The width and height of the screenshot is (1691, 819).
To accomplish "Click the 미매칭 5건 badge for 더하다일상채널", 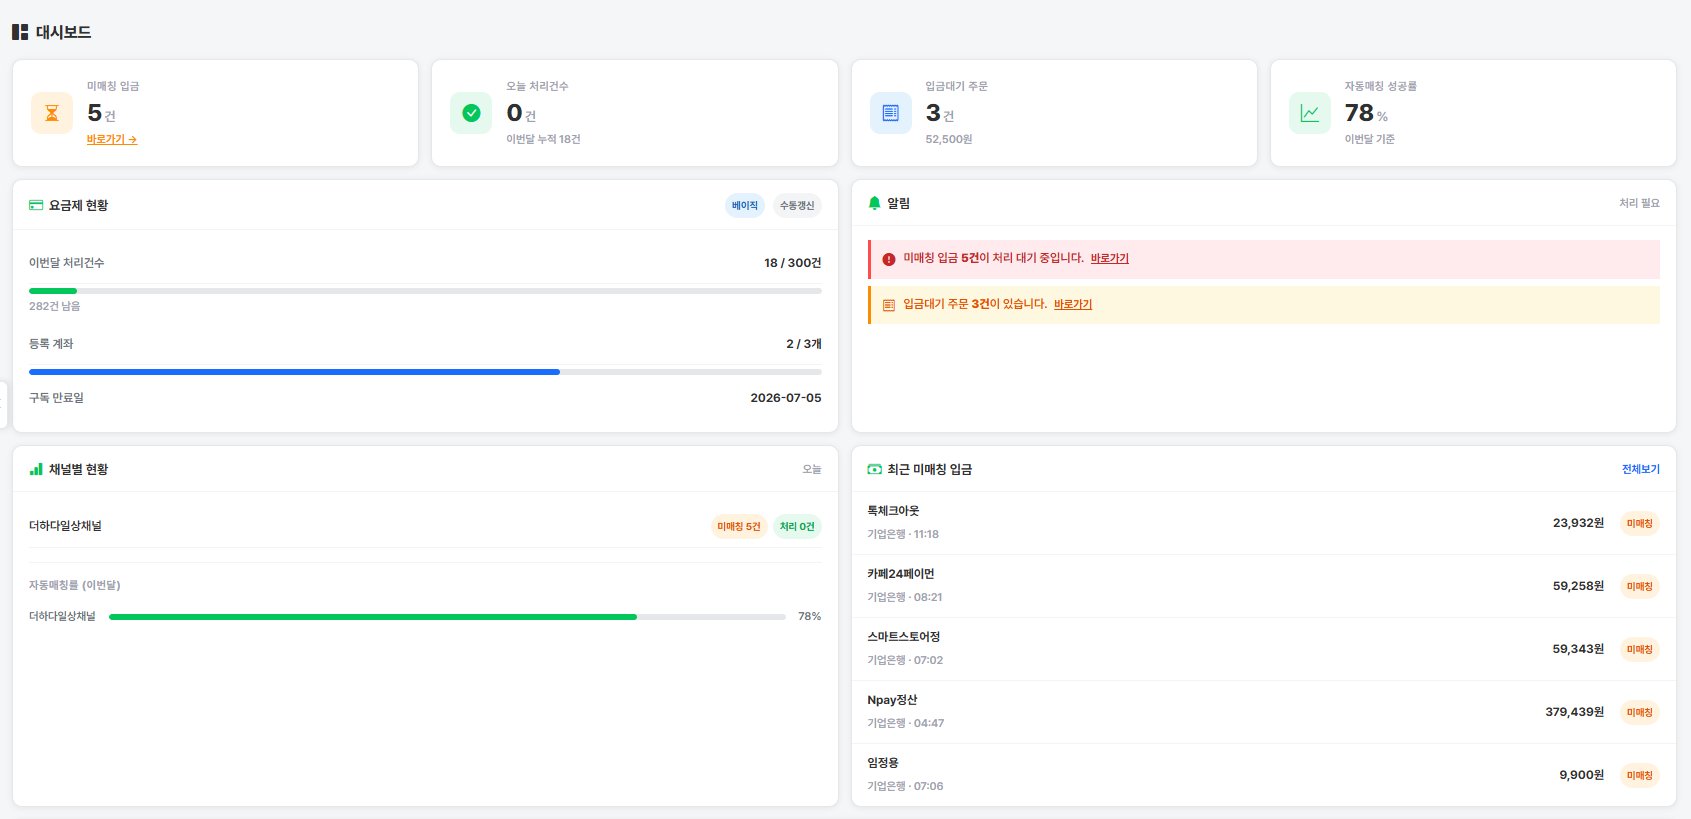I will tap(739, 527).
